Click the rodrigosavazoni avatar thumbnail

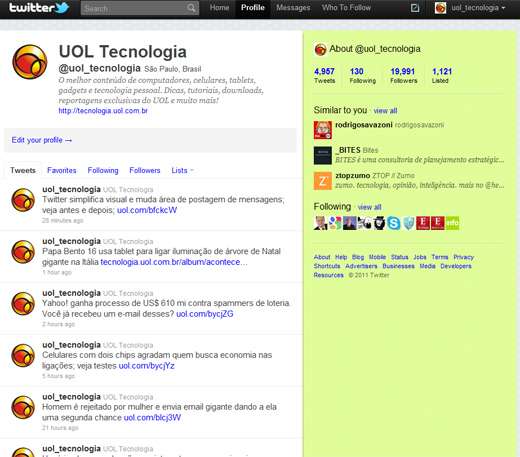click(323, 130)
